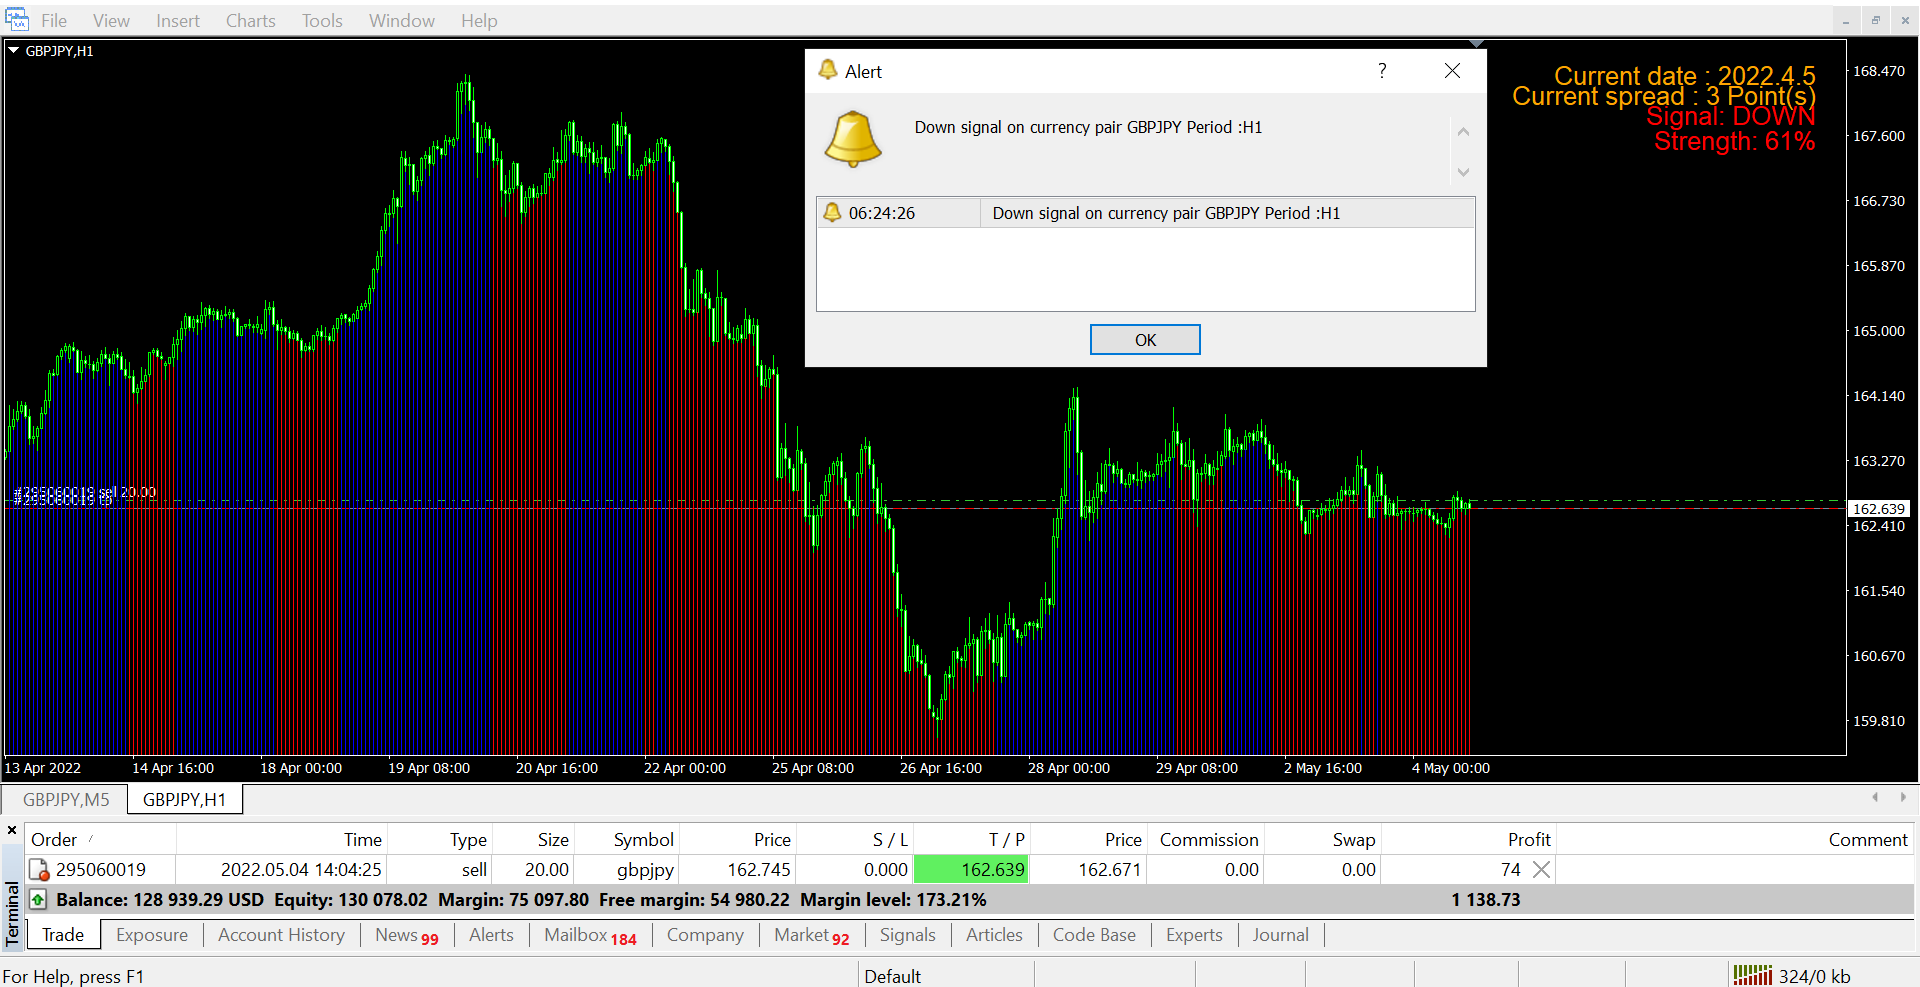Open the Charts menu
This screenshot has height=987, width=1920.
coord(250,21)
